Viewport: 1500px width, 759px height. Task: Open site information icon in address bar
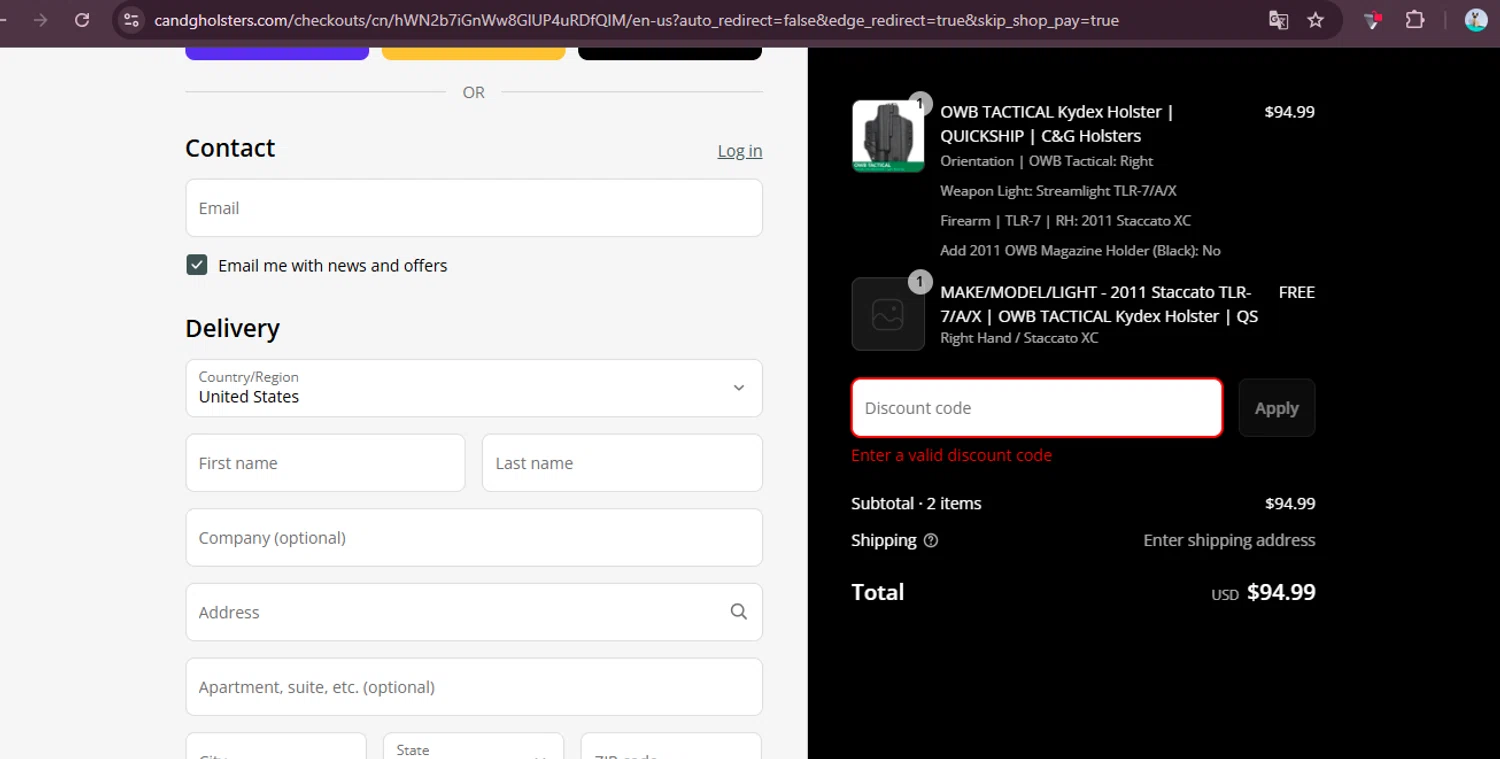tap(131, 20)
